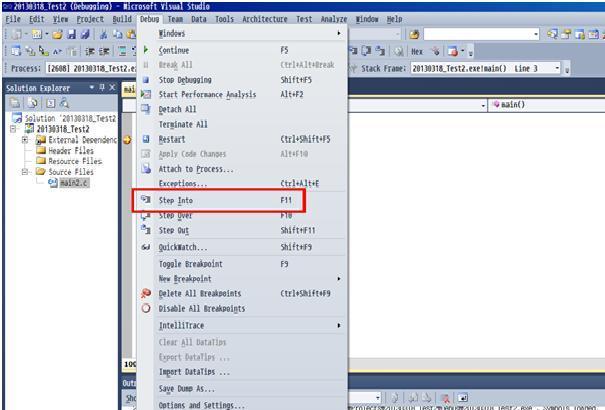Choose Stop Debugging menu item
The image size is (605, 410).
click(x=243, y=80)
